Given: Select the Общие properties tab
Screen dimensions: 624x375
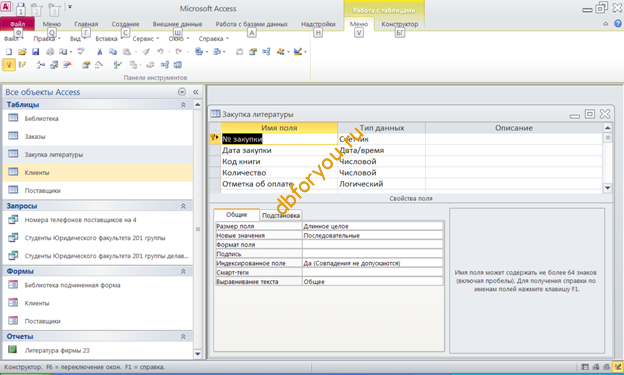Looking at the screenshot, I should (236, 215).
